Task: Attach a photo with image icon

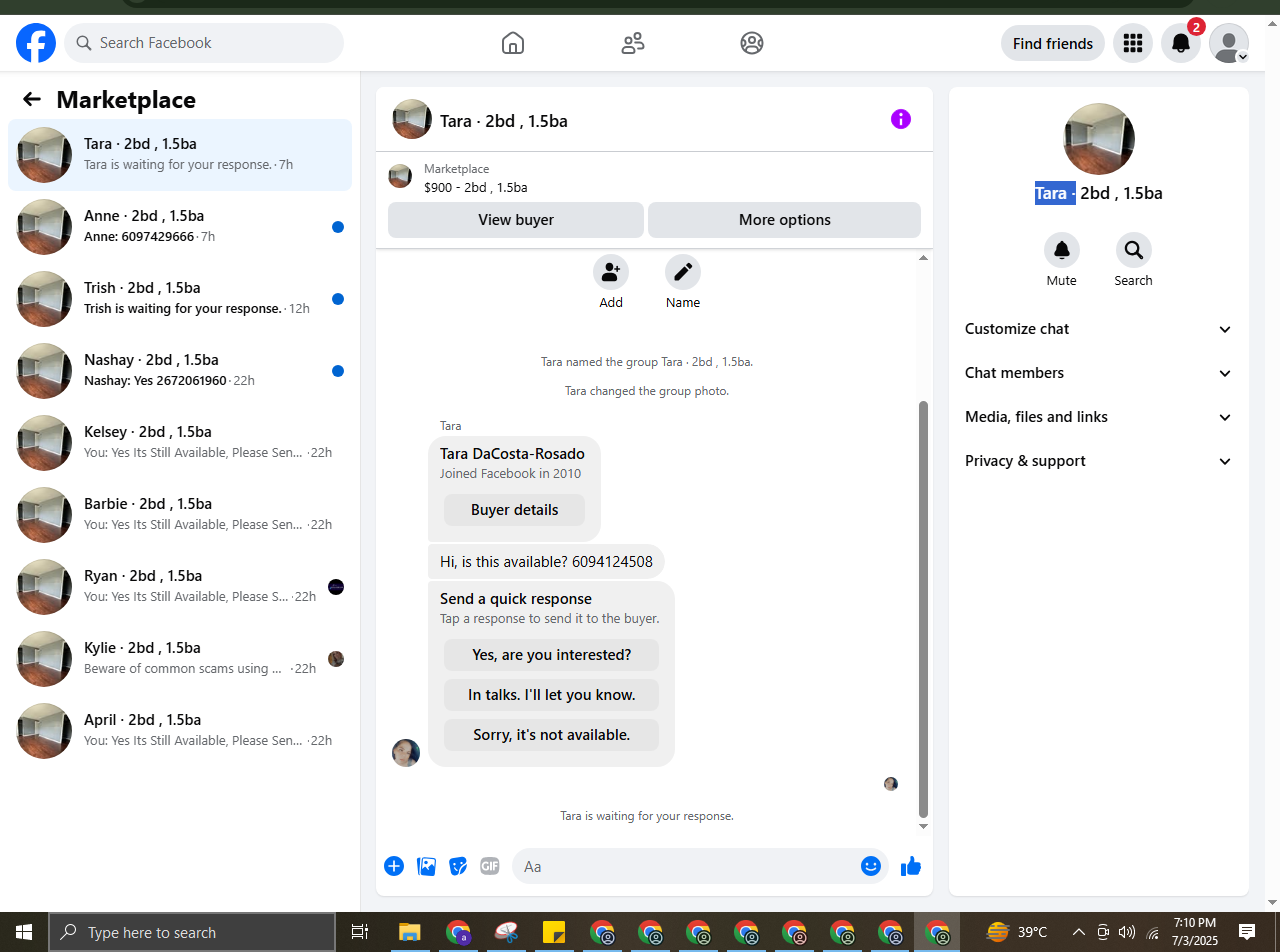Action: pyautogui.click(x=426, y=866)
